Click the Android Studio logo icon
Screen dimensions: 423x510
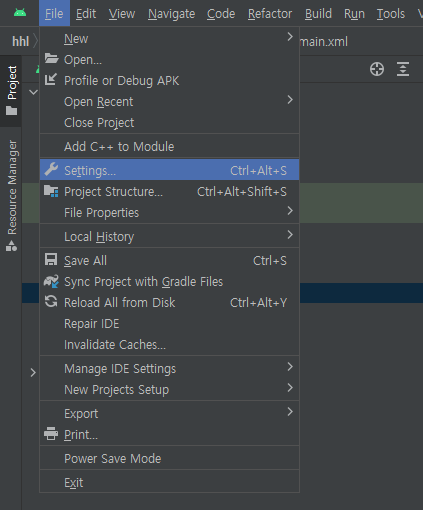pos(20,13)
